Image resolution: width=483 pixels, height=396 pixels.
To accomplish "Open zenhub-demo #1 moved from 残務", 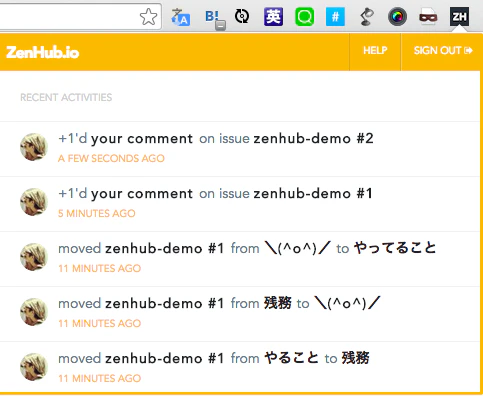I will (164, 303).
